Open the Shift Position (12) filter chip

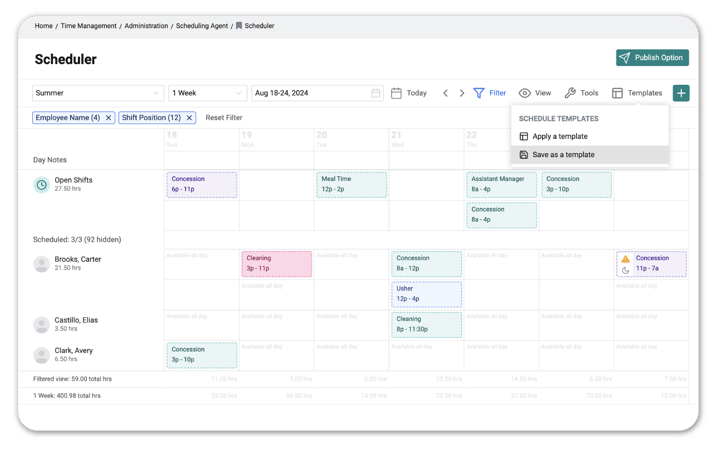[x=151, y=118]
